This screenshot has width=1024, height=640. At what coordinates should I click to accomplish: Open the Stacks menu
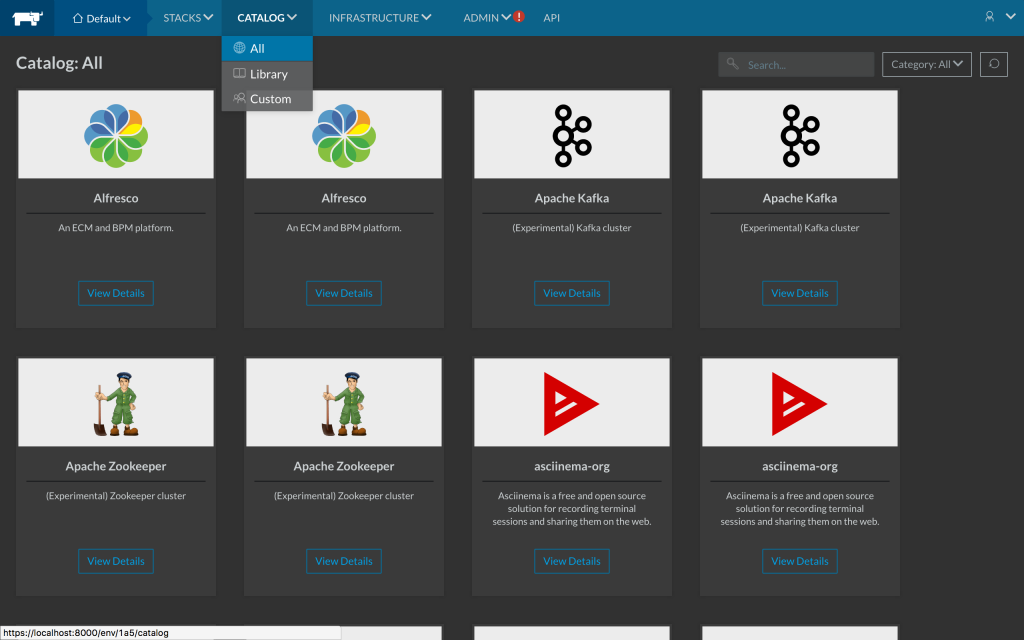pyautogui.click(x=188, y=18)
